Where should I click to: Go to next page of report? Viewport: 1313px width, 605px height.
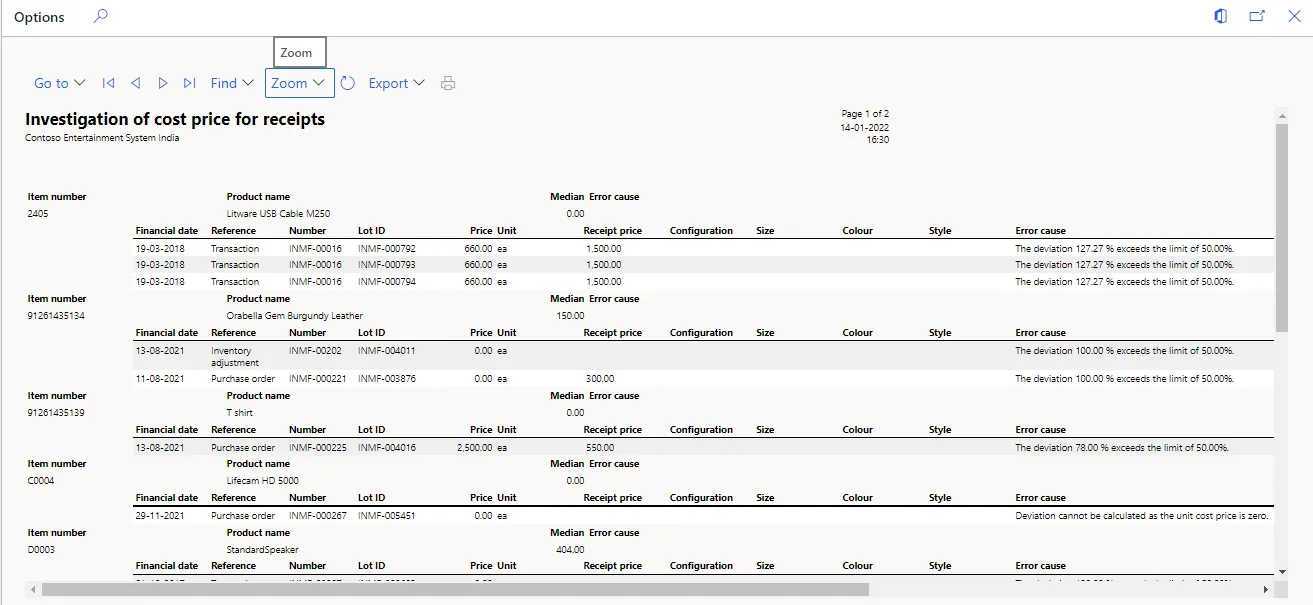(163, 83)
